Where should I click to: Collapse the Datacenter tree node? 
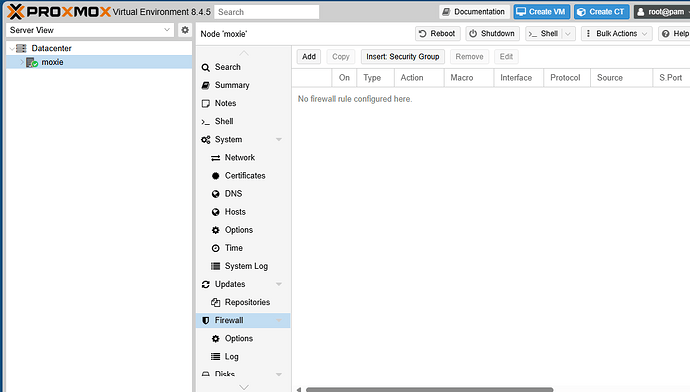coord(12,48)
